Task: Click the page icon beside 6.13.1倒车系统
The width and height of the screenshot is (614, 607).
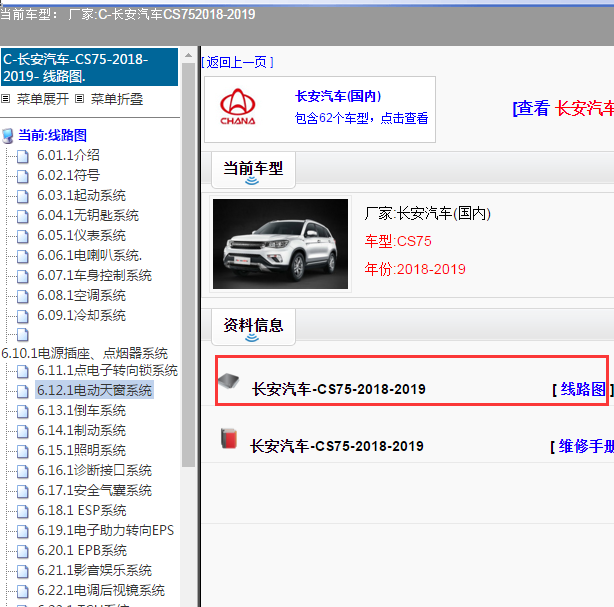Action: click(22, 411)
